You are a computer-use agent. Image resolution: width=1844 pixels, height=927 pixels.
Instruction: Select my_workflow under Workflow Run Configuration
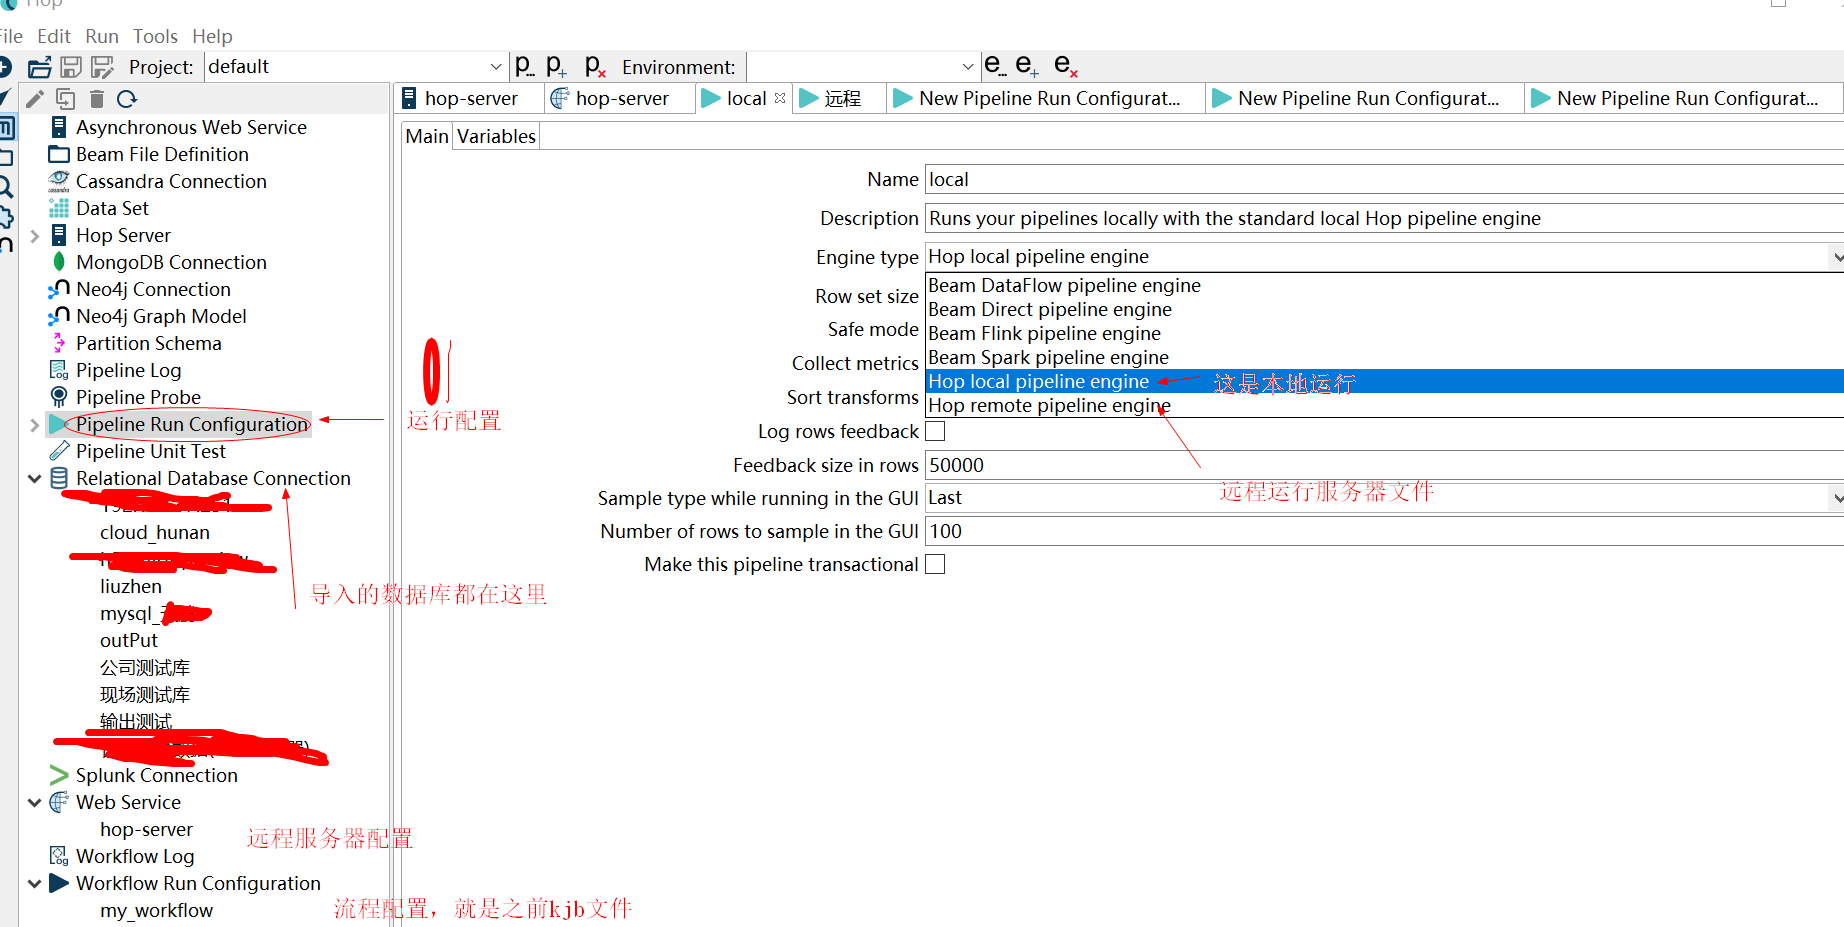click(x=156, y=910)
